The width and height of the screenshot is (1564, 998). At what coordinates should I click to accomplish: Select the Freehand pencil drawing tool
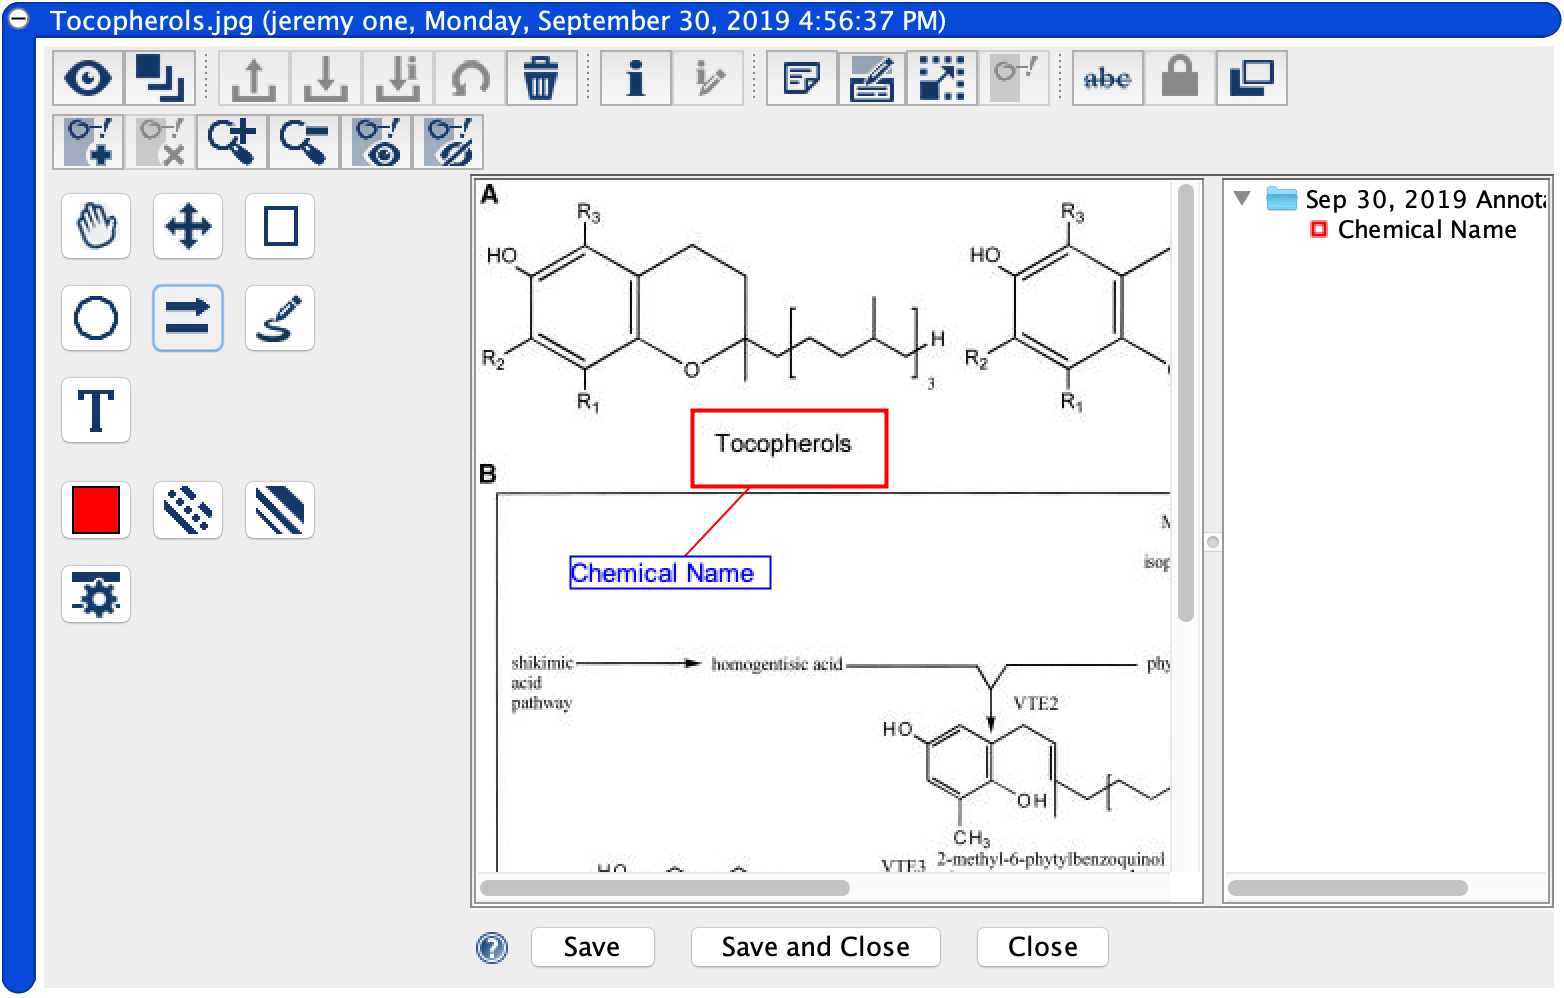coord(279,318)
